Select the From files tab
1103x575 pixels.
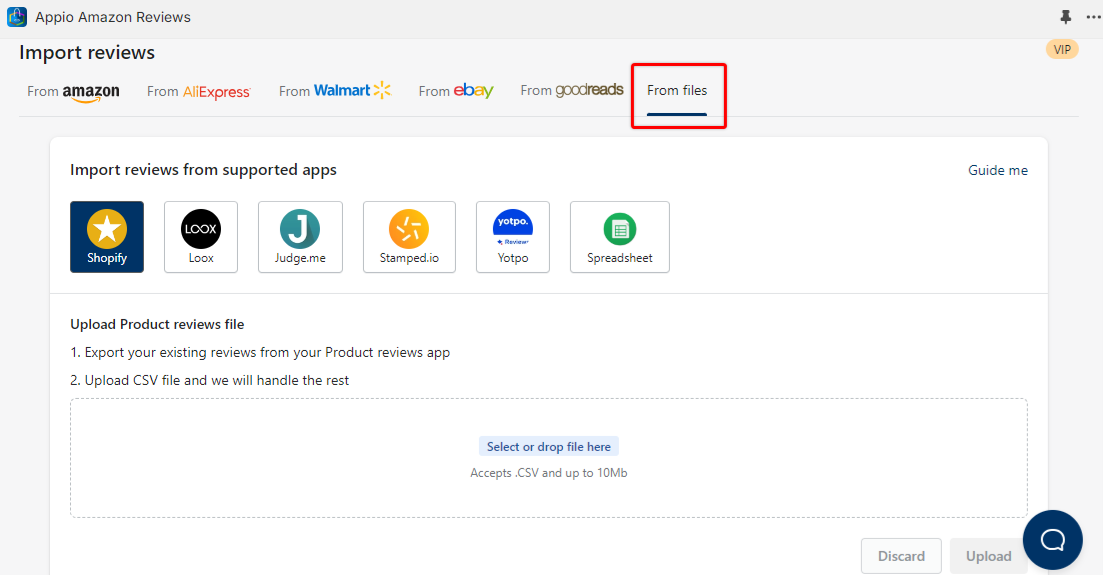(677, 91)
